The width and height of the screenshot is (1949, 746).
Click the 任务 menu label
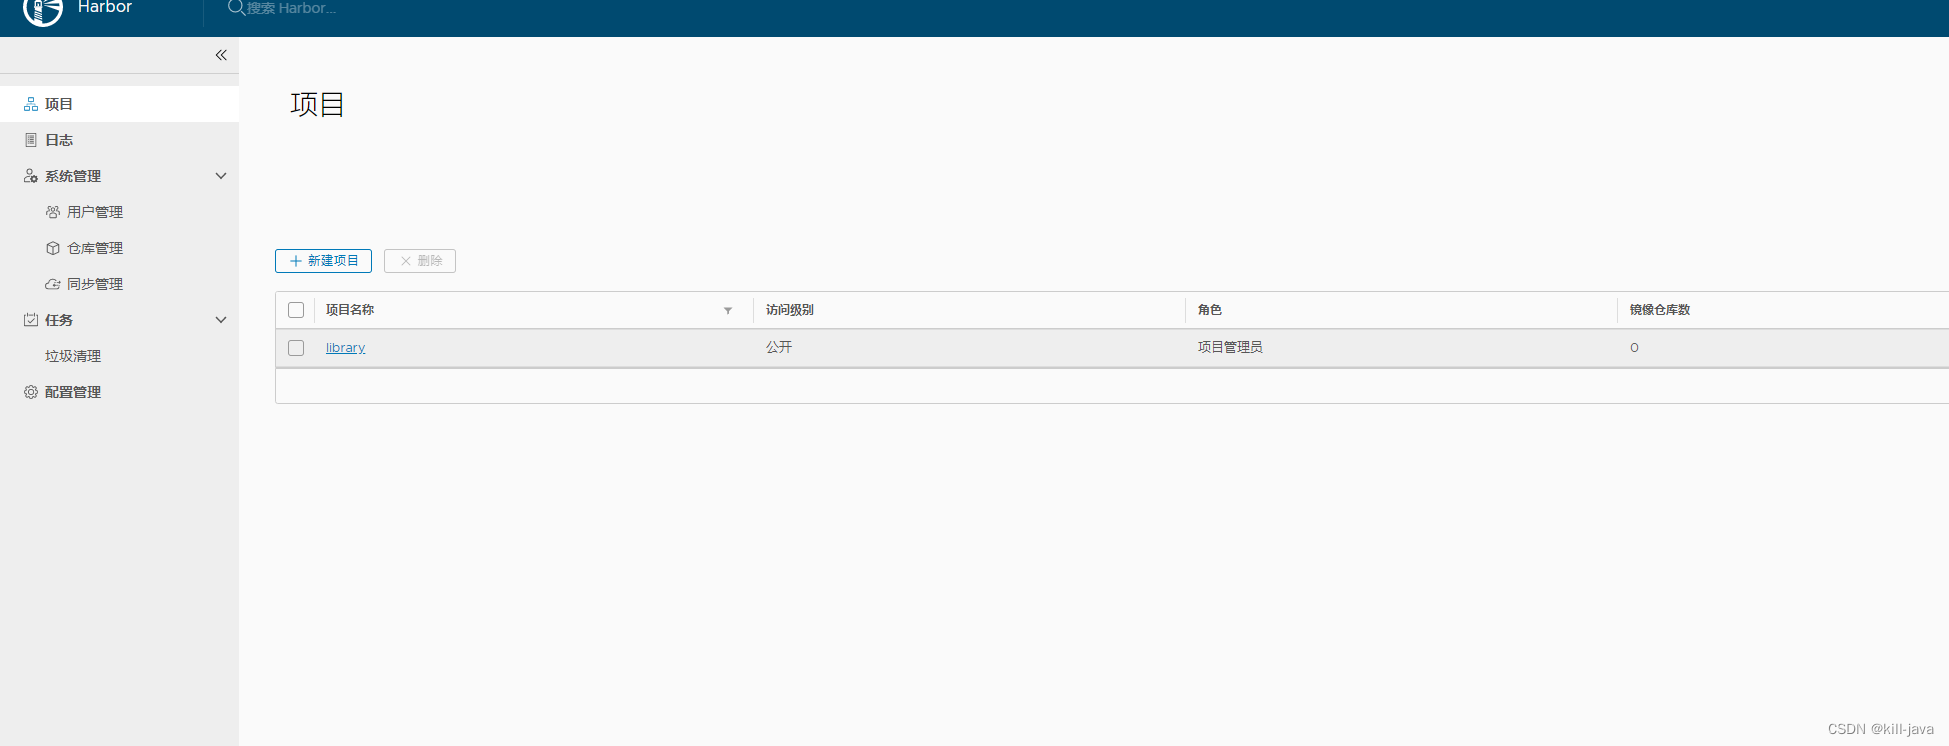point(59,320)
